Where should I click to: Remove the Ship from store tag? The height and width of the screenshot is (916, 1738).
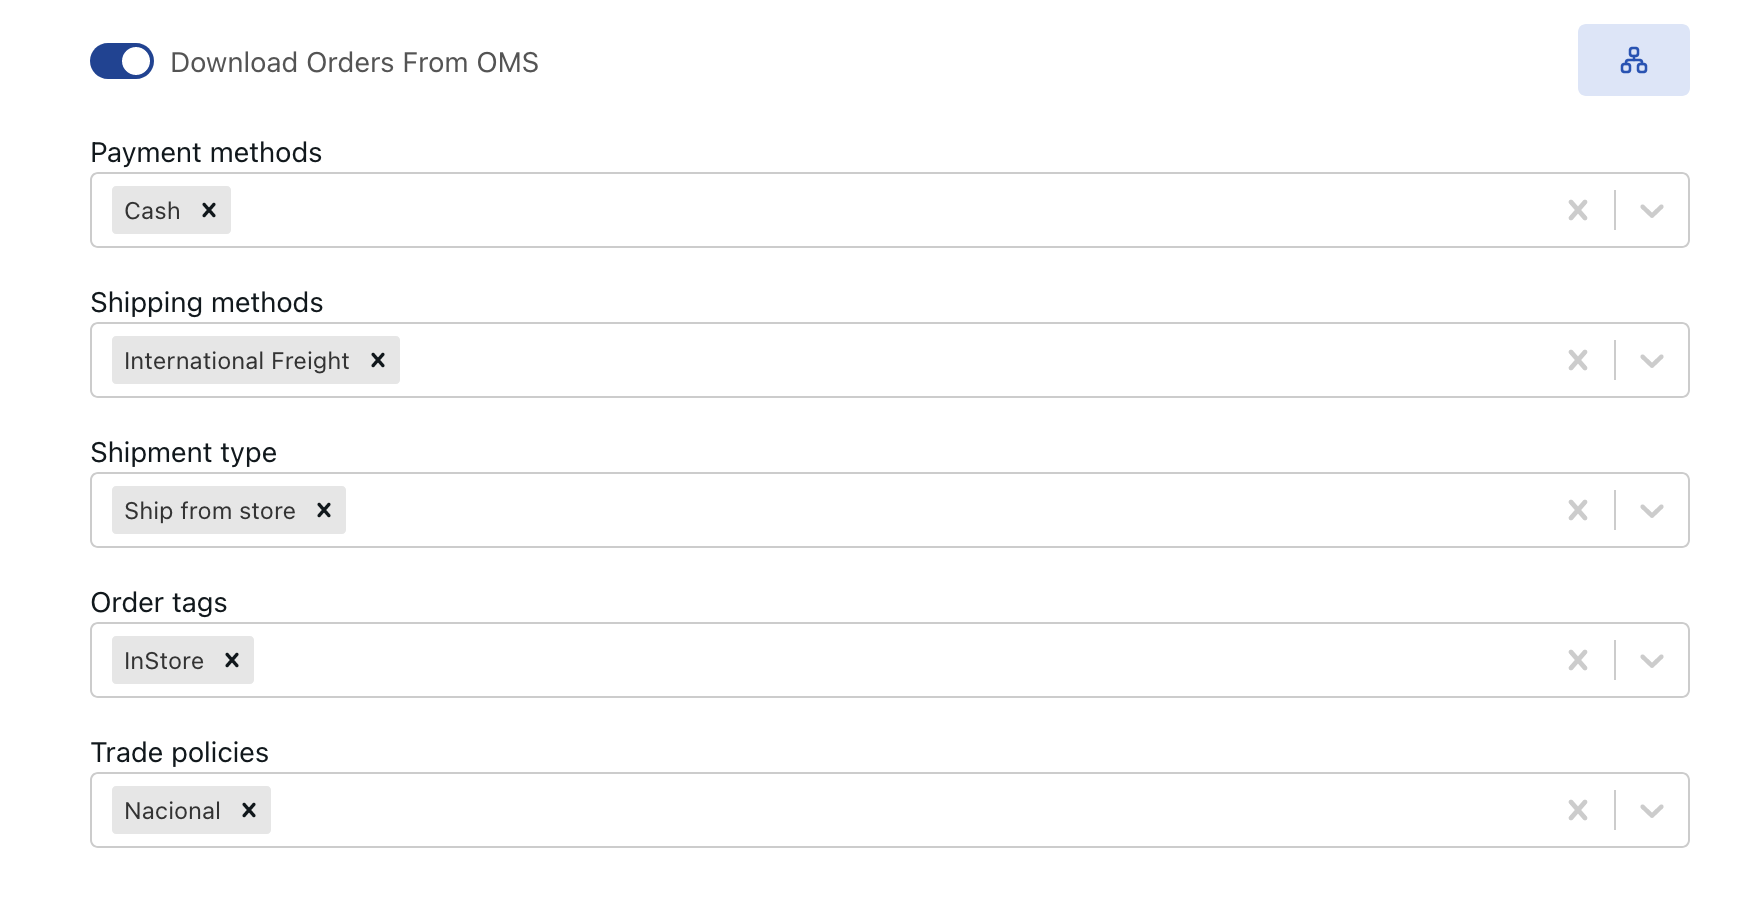[324, 510]
